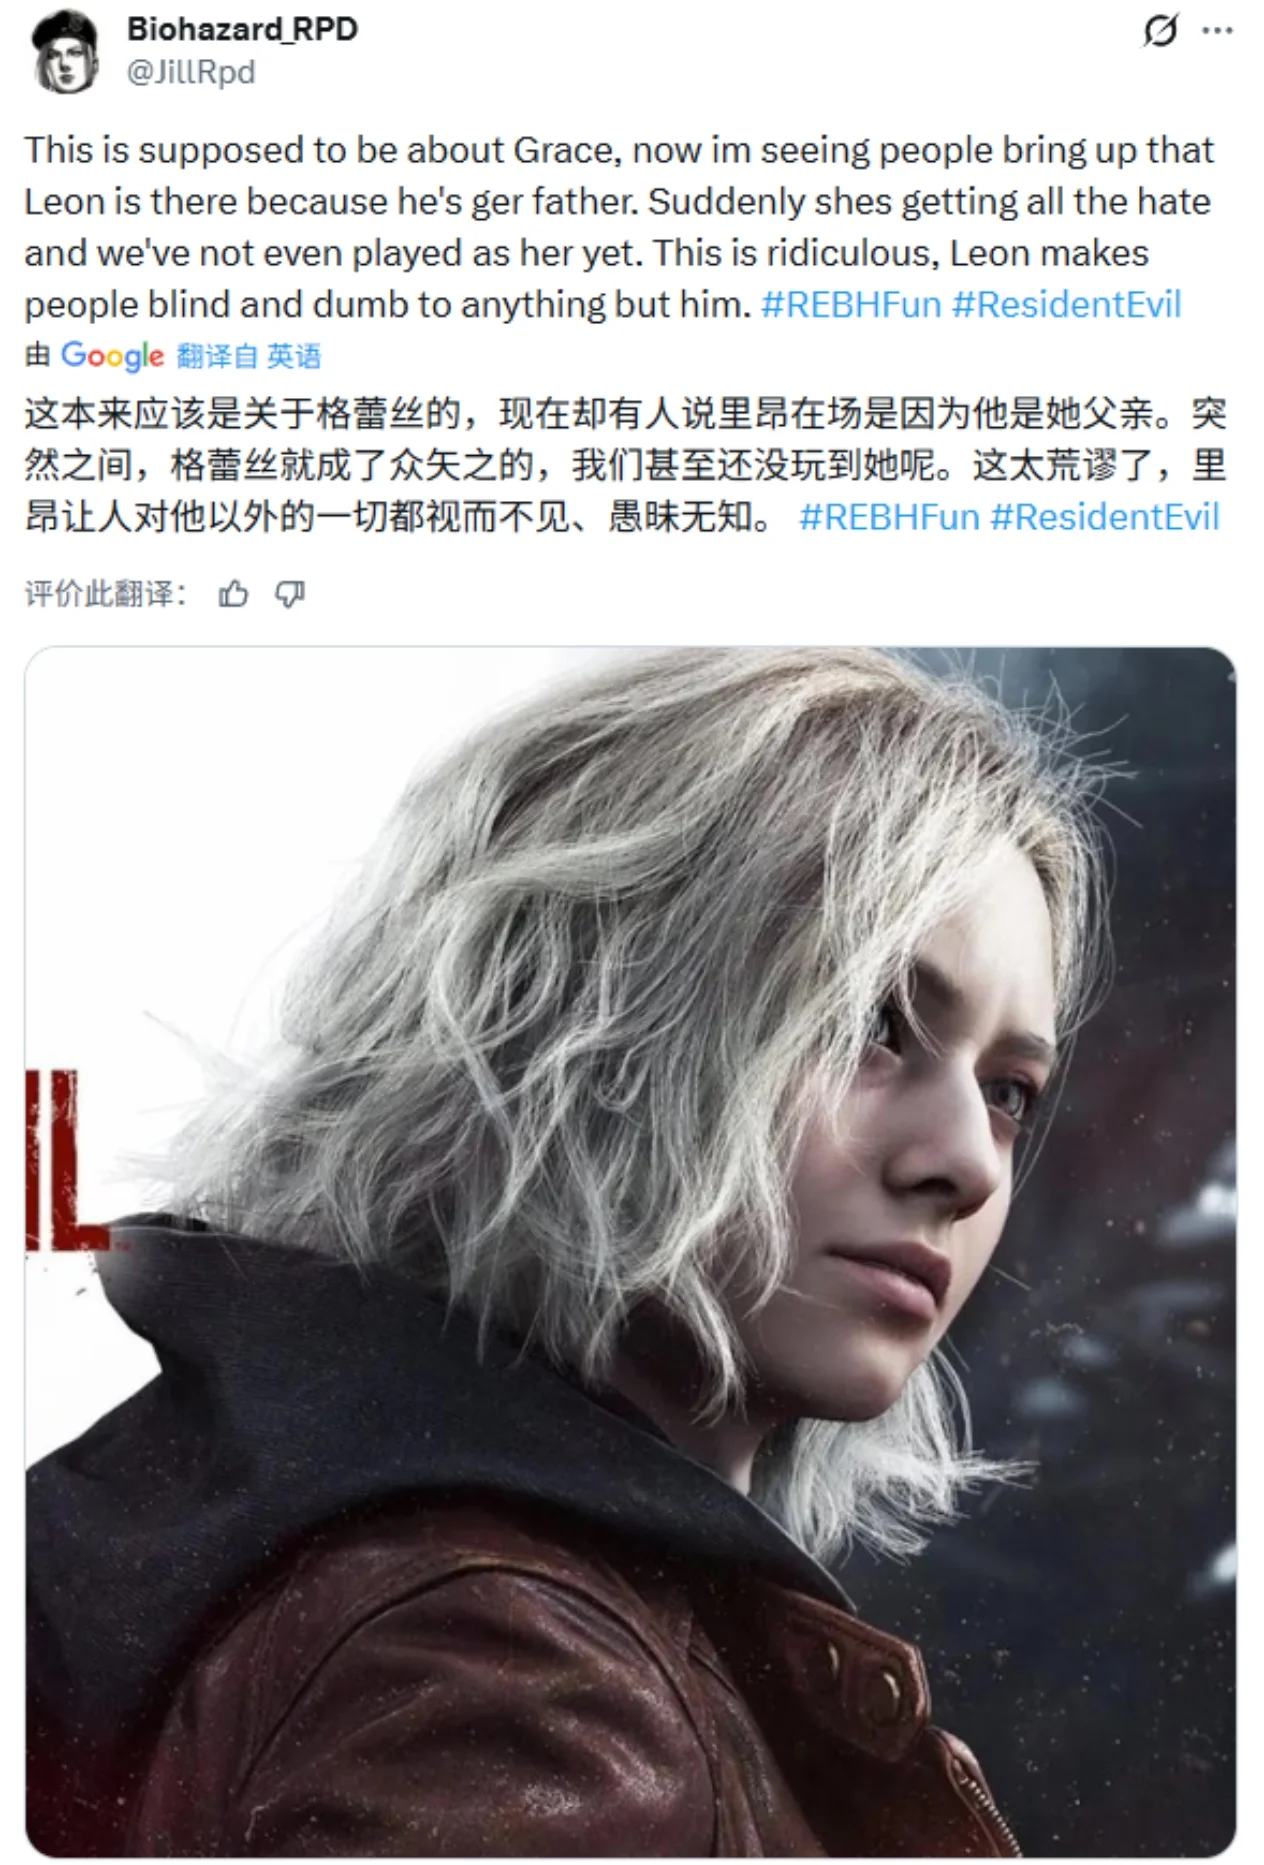Screen dimensions: 1264x1865
Task: Open #REBHFun hashtag in Chinese translation
Action: tap(889, 516)
